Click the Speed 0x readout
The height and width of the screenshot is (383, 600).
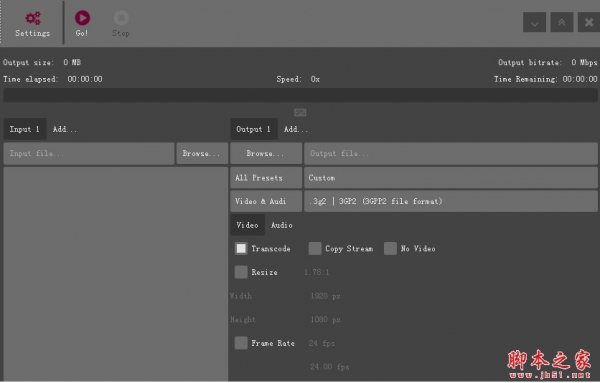[298, 79]
